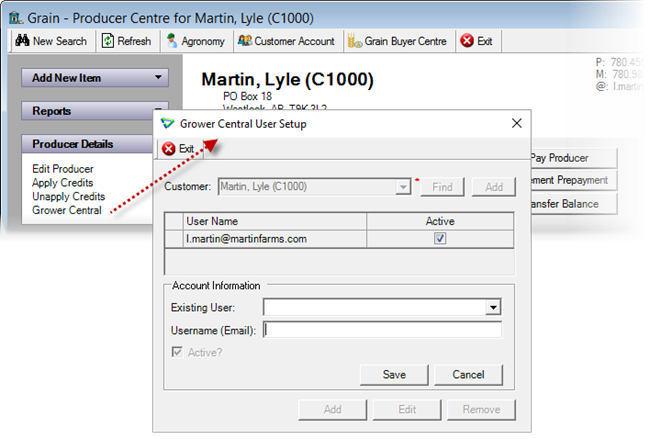
Task: Click Exit label in Grower Central dialog toolbar
Action: [x=187, y=148]
